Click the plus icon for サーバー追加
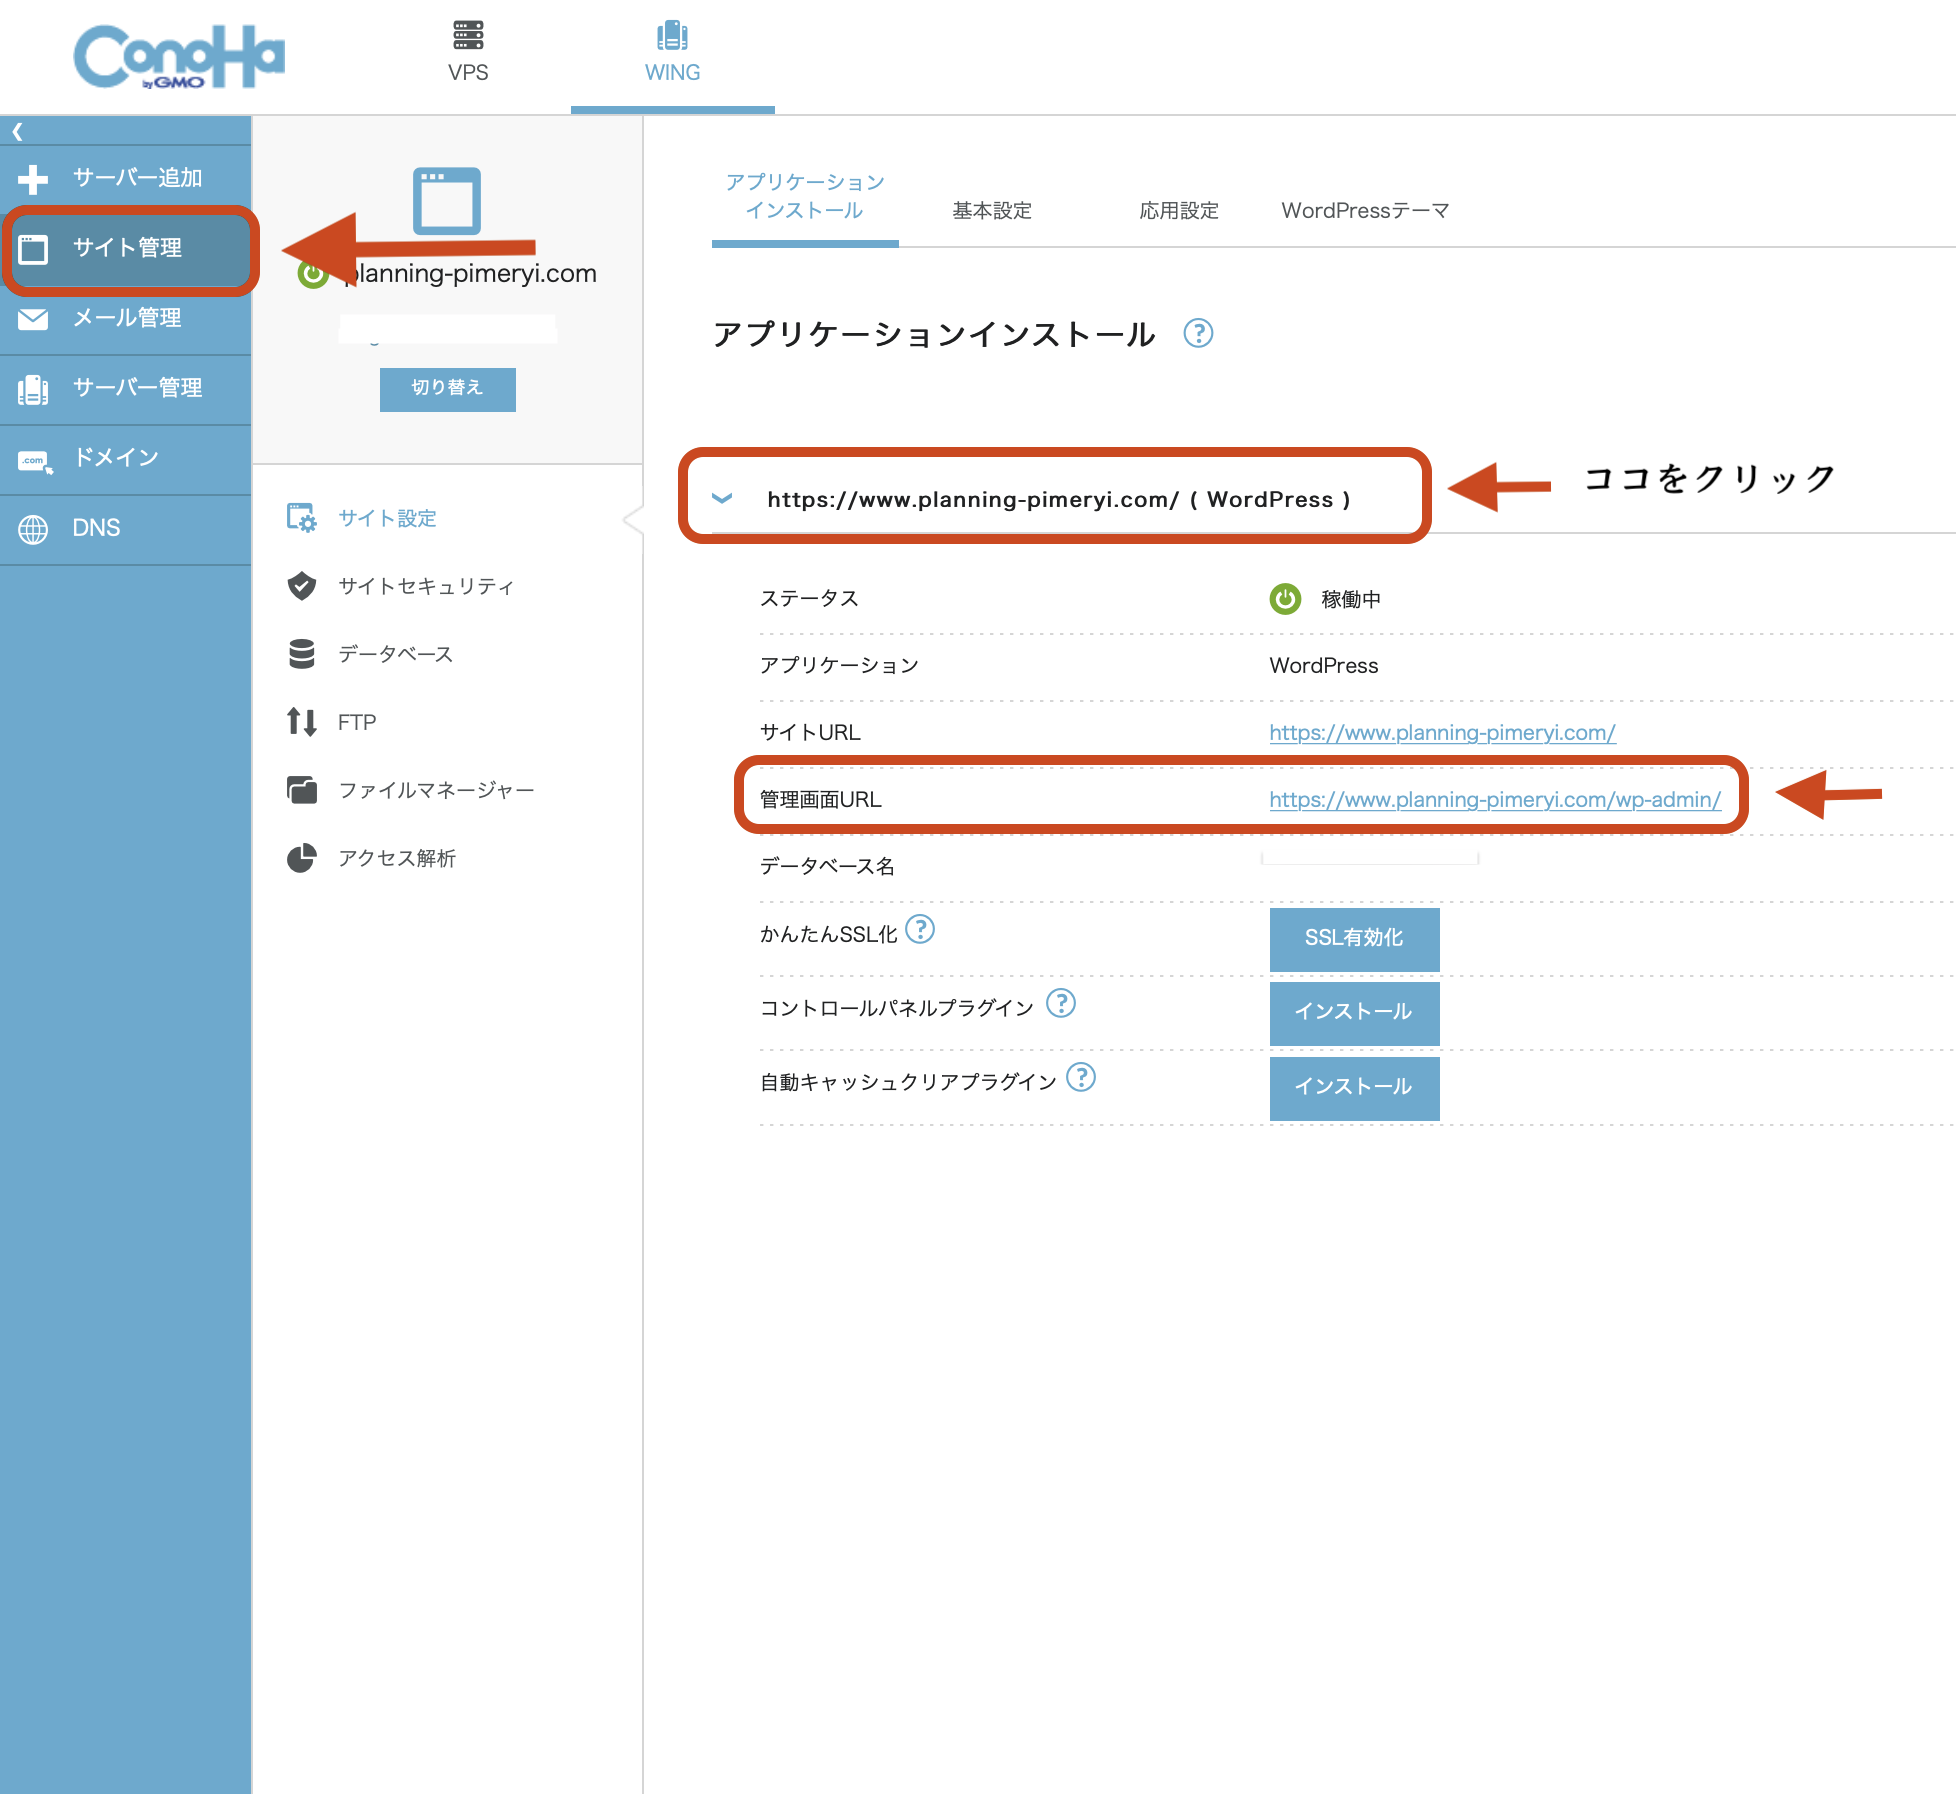 33,179
